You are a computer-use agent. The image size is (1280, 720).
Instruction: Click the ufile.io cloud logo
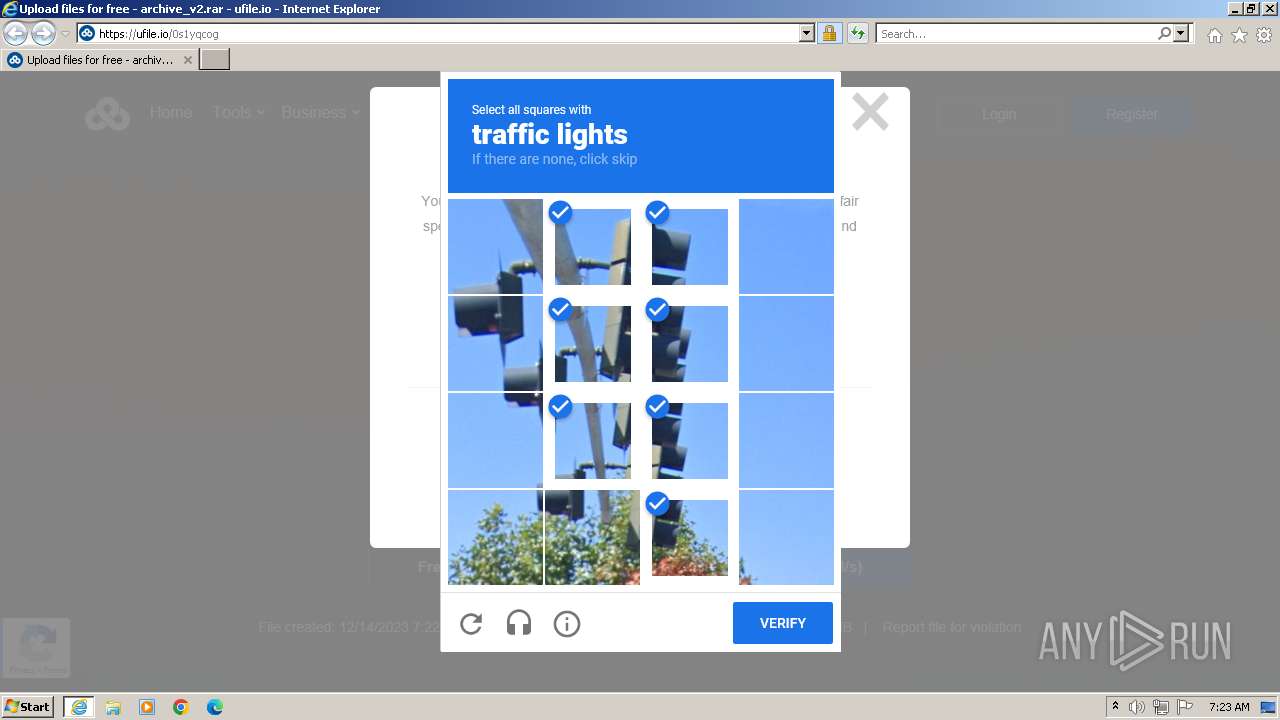(x=107, y=114)
